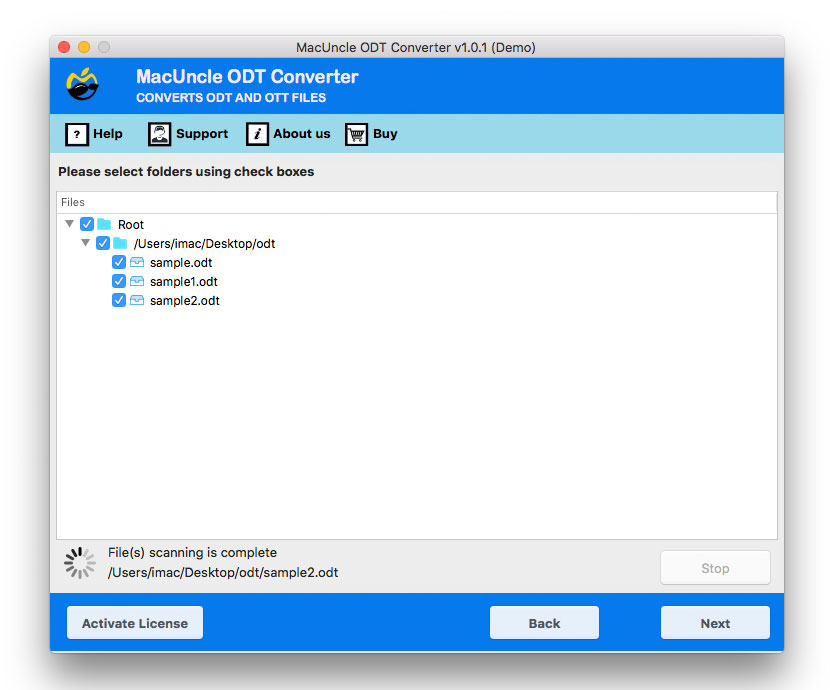Screen dimensions: 830x690
Task: Toggle the sample2.odt checkbox
Action: coord(119,300)
